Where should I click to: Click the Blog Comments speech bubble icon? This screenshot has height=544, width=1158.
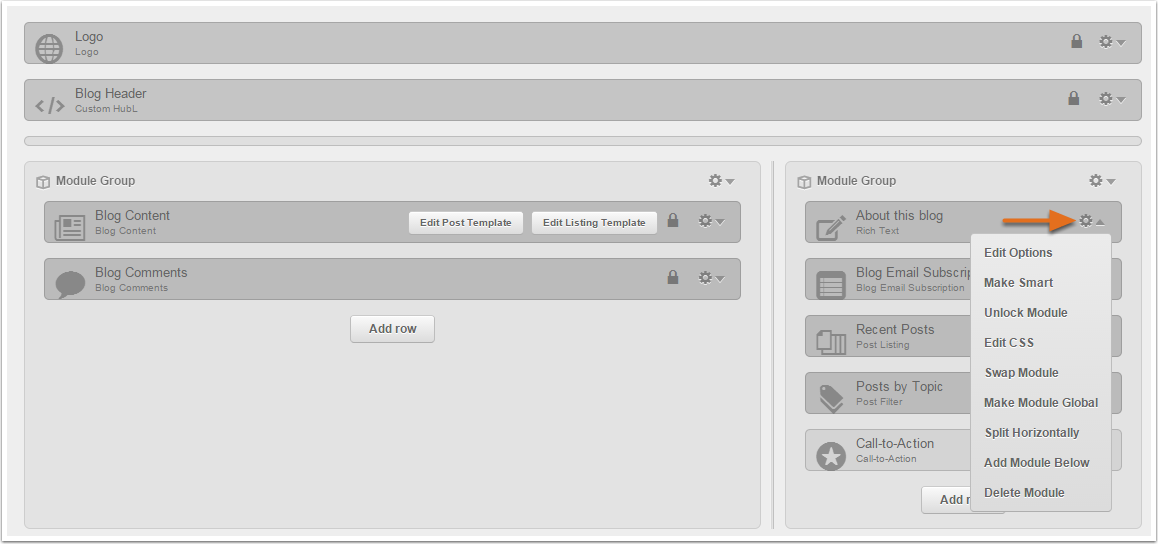click(70, 284)
